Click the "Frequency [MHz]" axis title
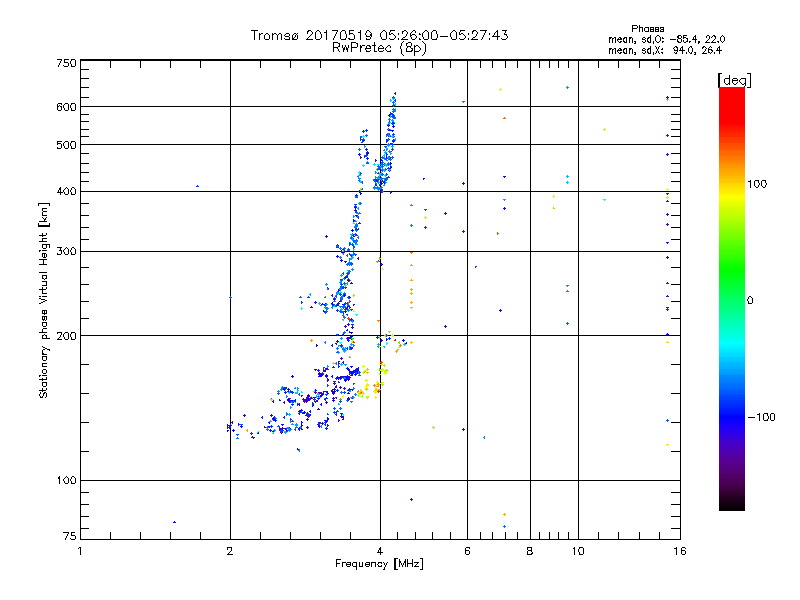The image size is (800, 600). [x=379, y=564]
